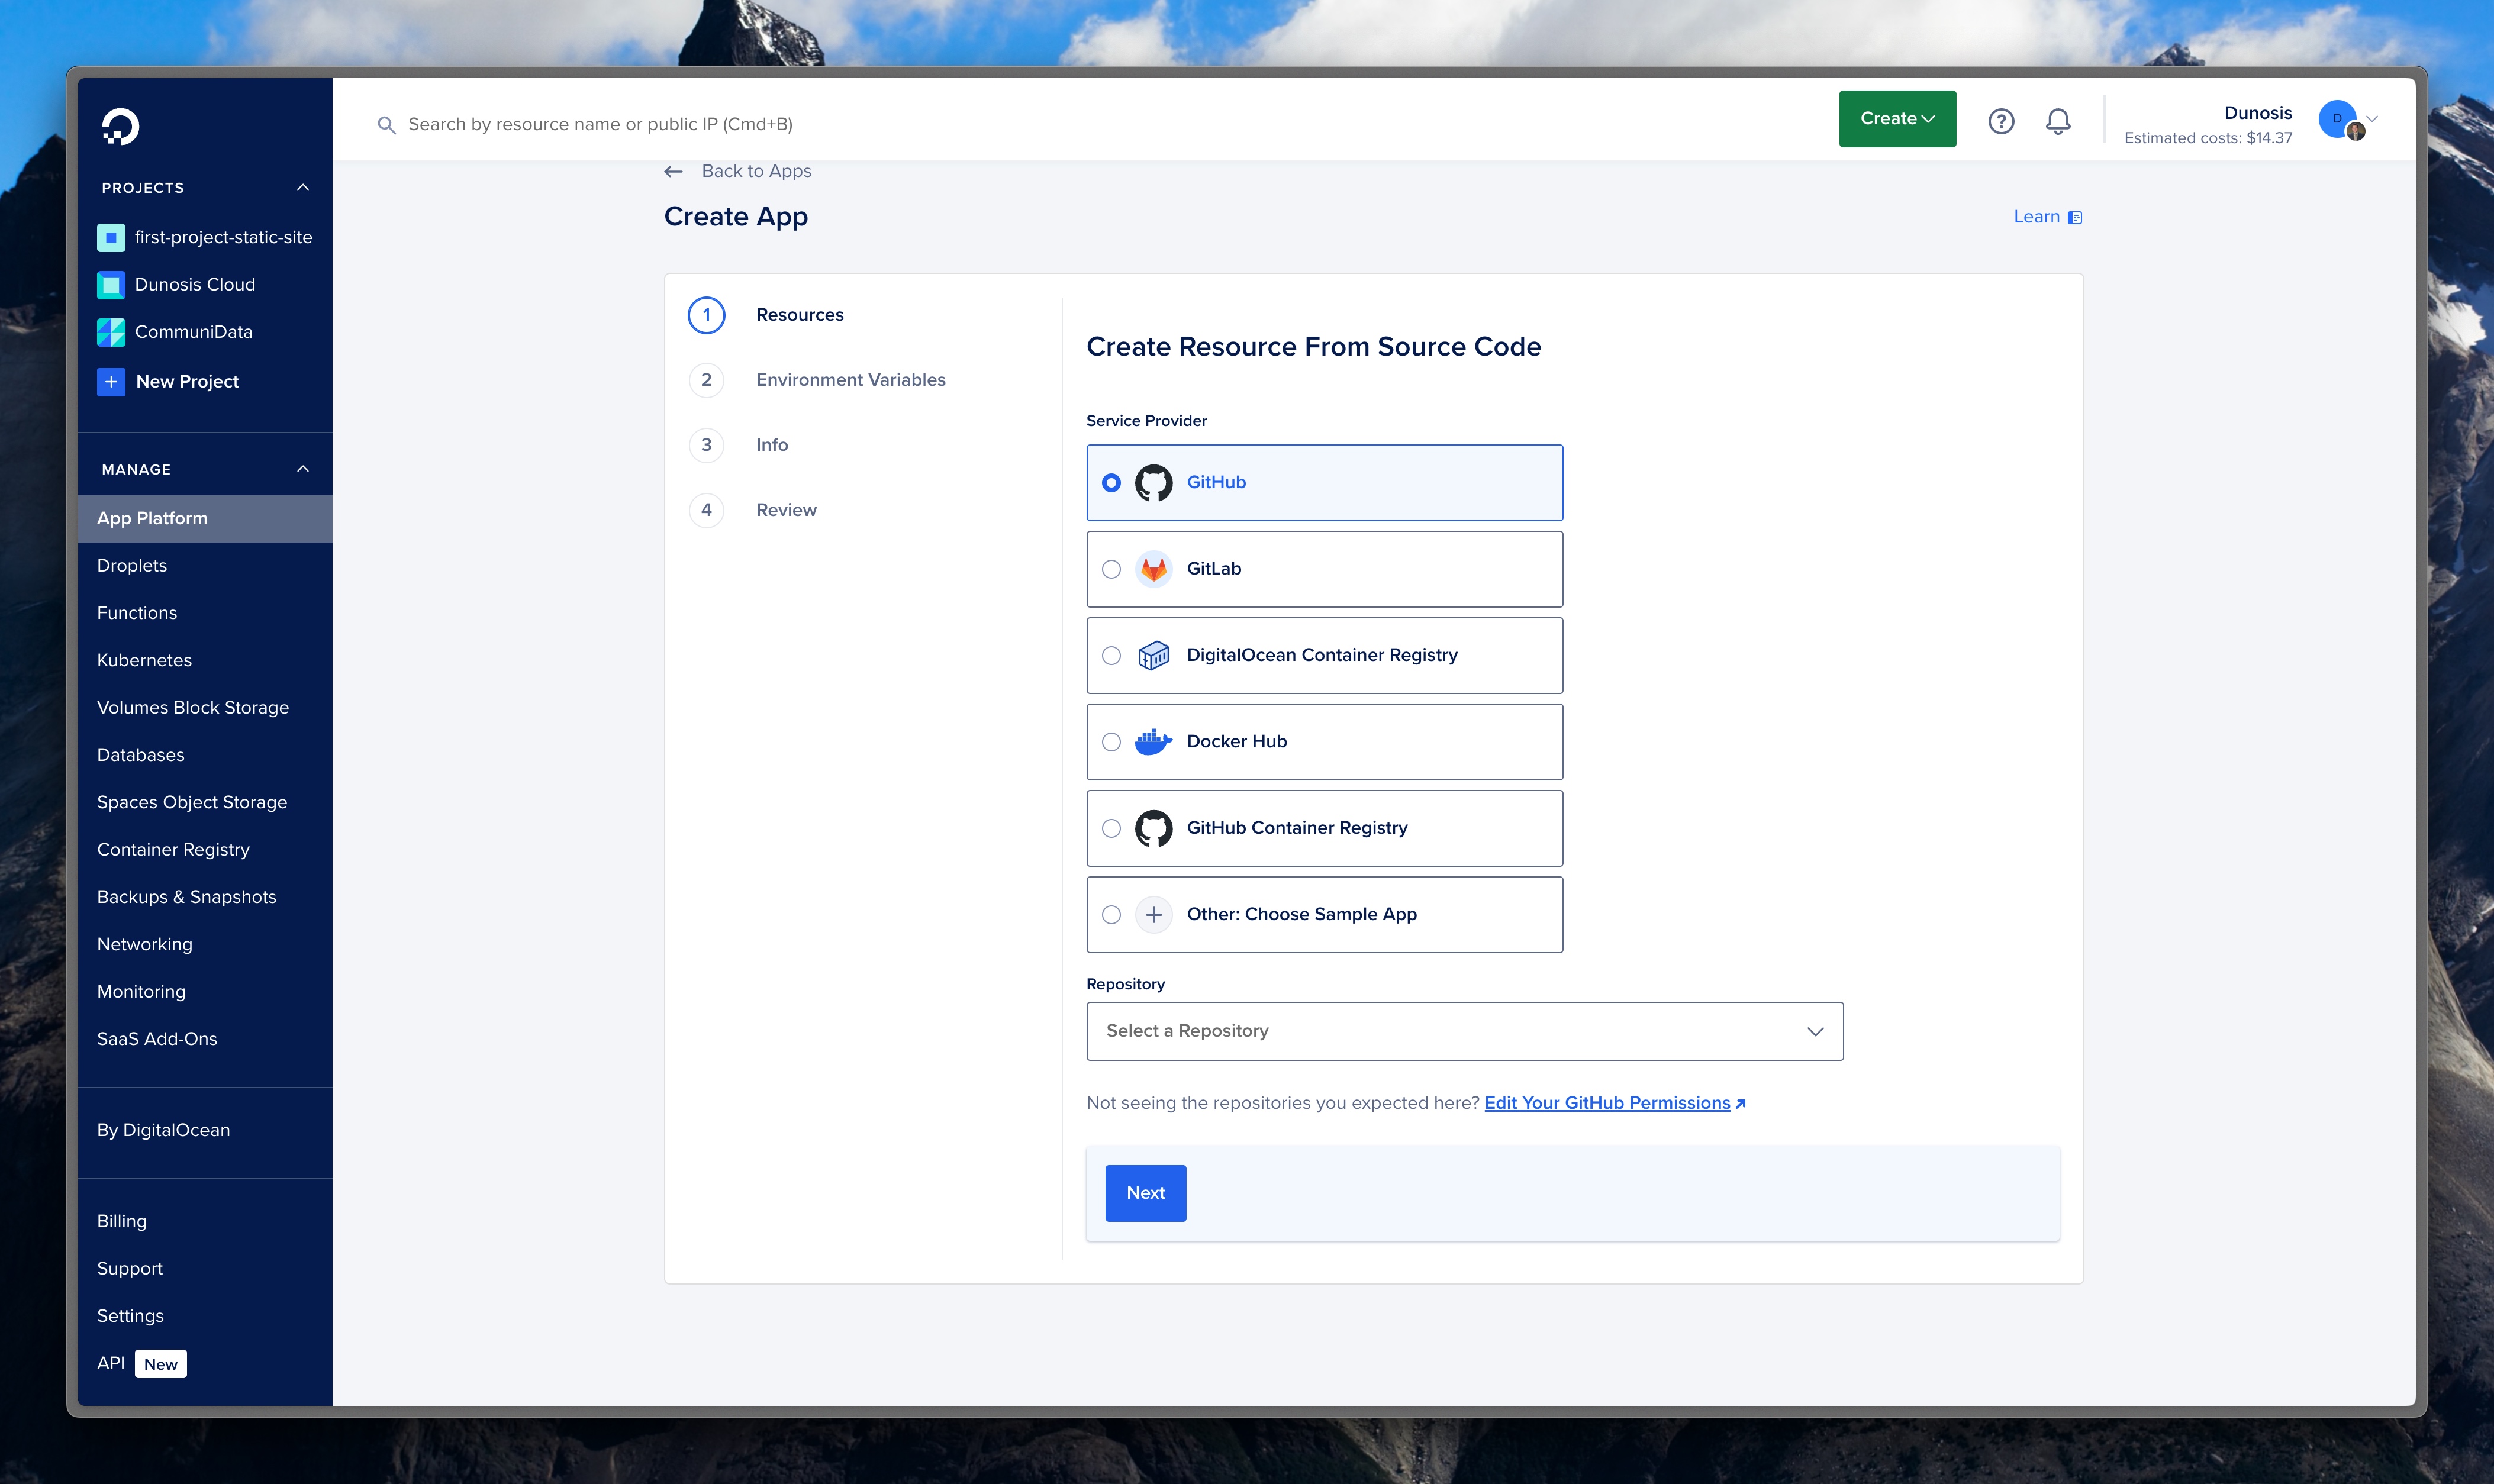Open the Kubernetes page from the sidebar
The image size is (2494, 1484).
point(145,660)
